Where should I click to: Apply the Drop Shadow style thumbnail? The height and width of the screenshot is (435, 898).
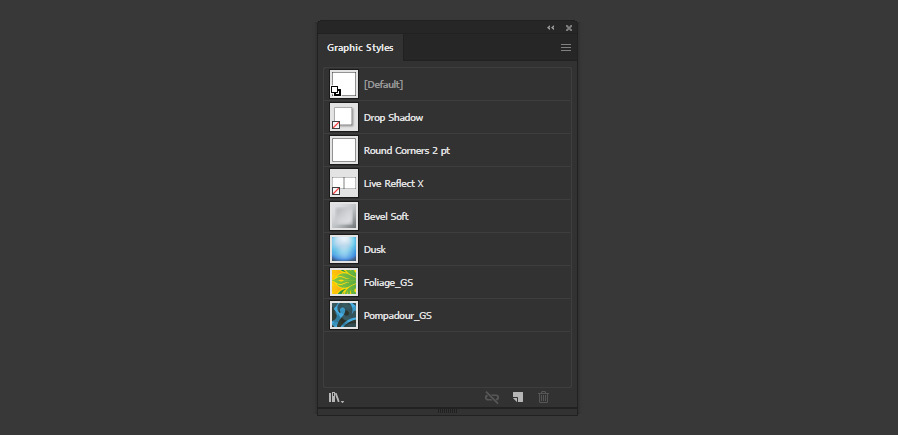344,117
